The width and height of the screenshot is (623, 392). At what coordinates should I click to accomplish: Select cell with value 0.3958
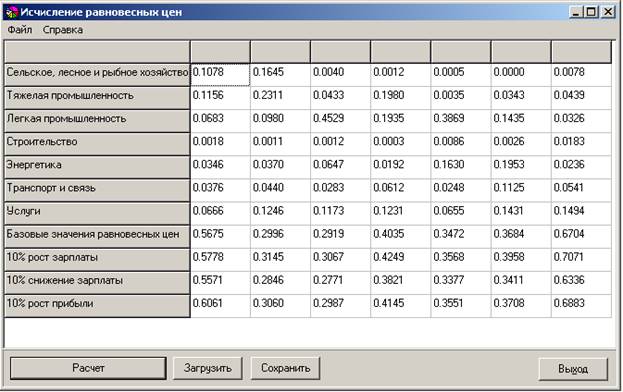(521, 259)
